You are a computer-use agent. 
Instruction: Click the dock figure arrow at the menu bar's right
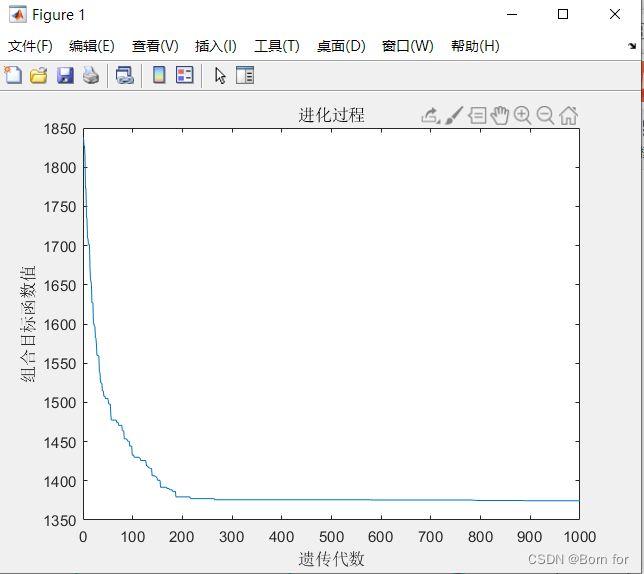(x=632, y=46)
